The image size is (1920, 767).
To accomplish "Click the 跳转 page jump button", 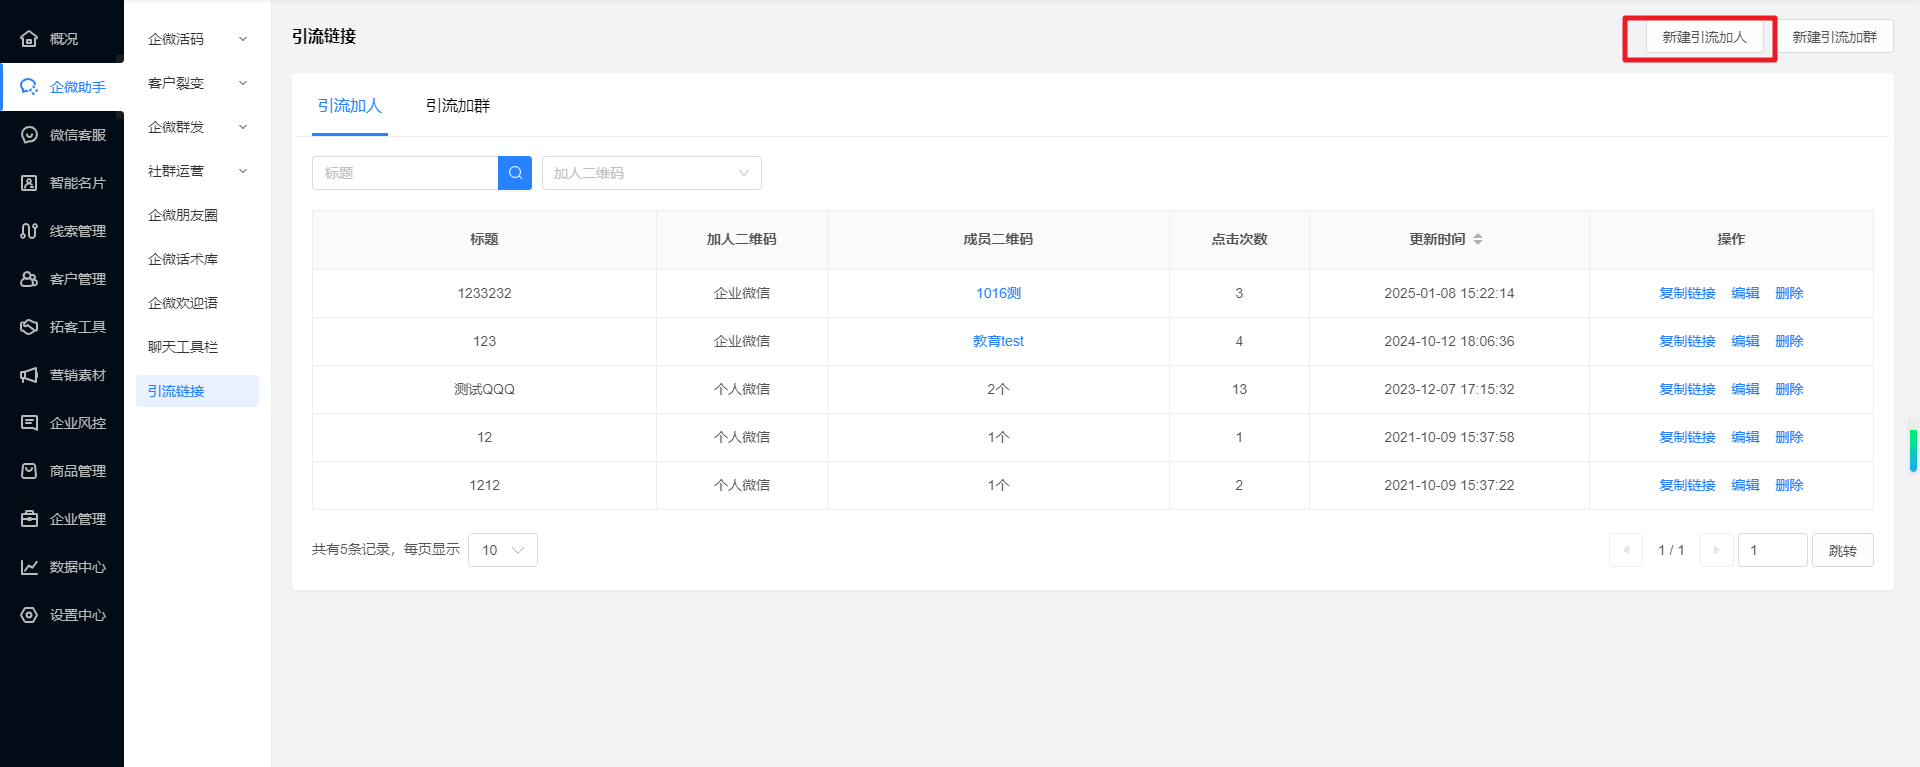I will (1842, 550).
